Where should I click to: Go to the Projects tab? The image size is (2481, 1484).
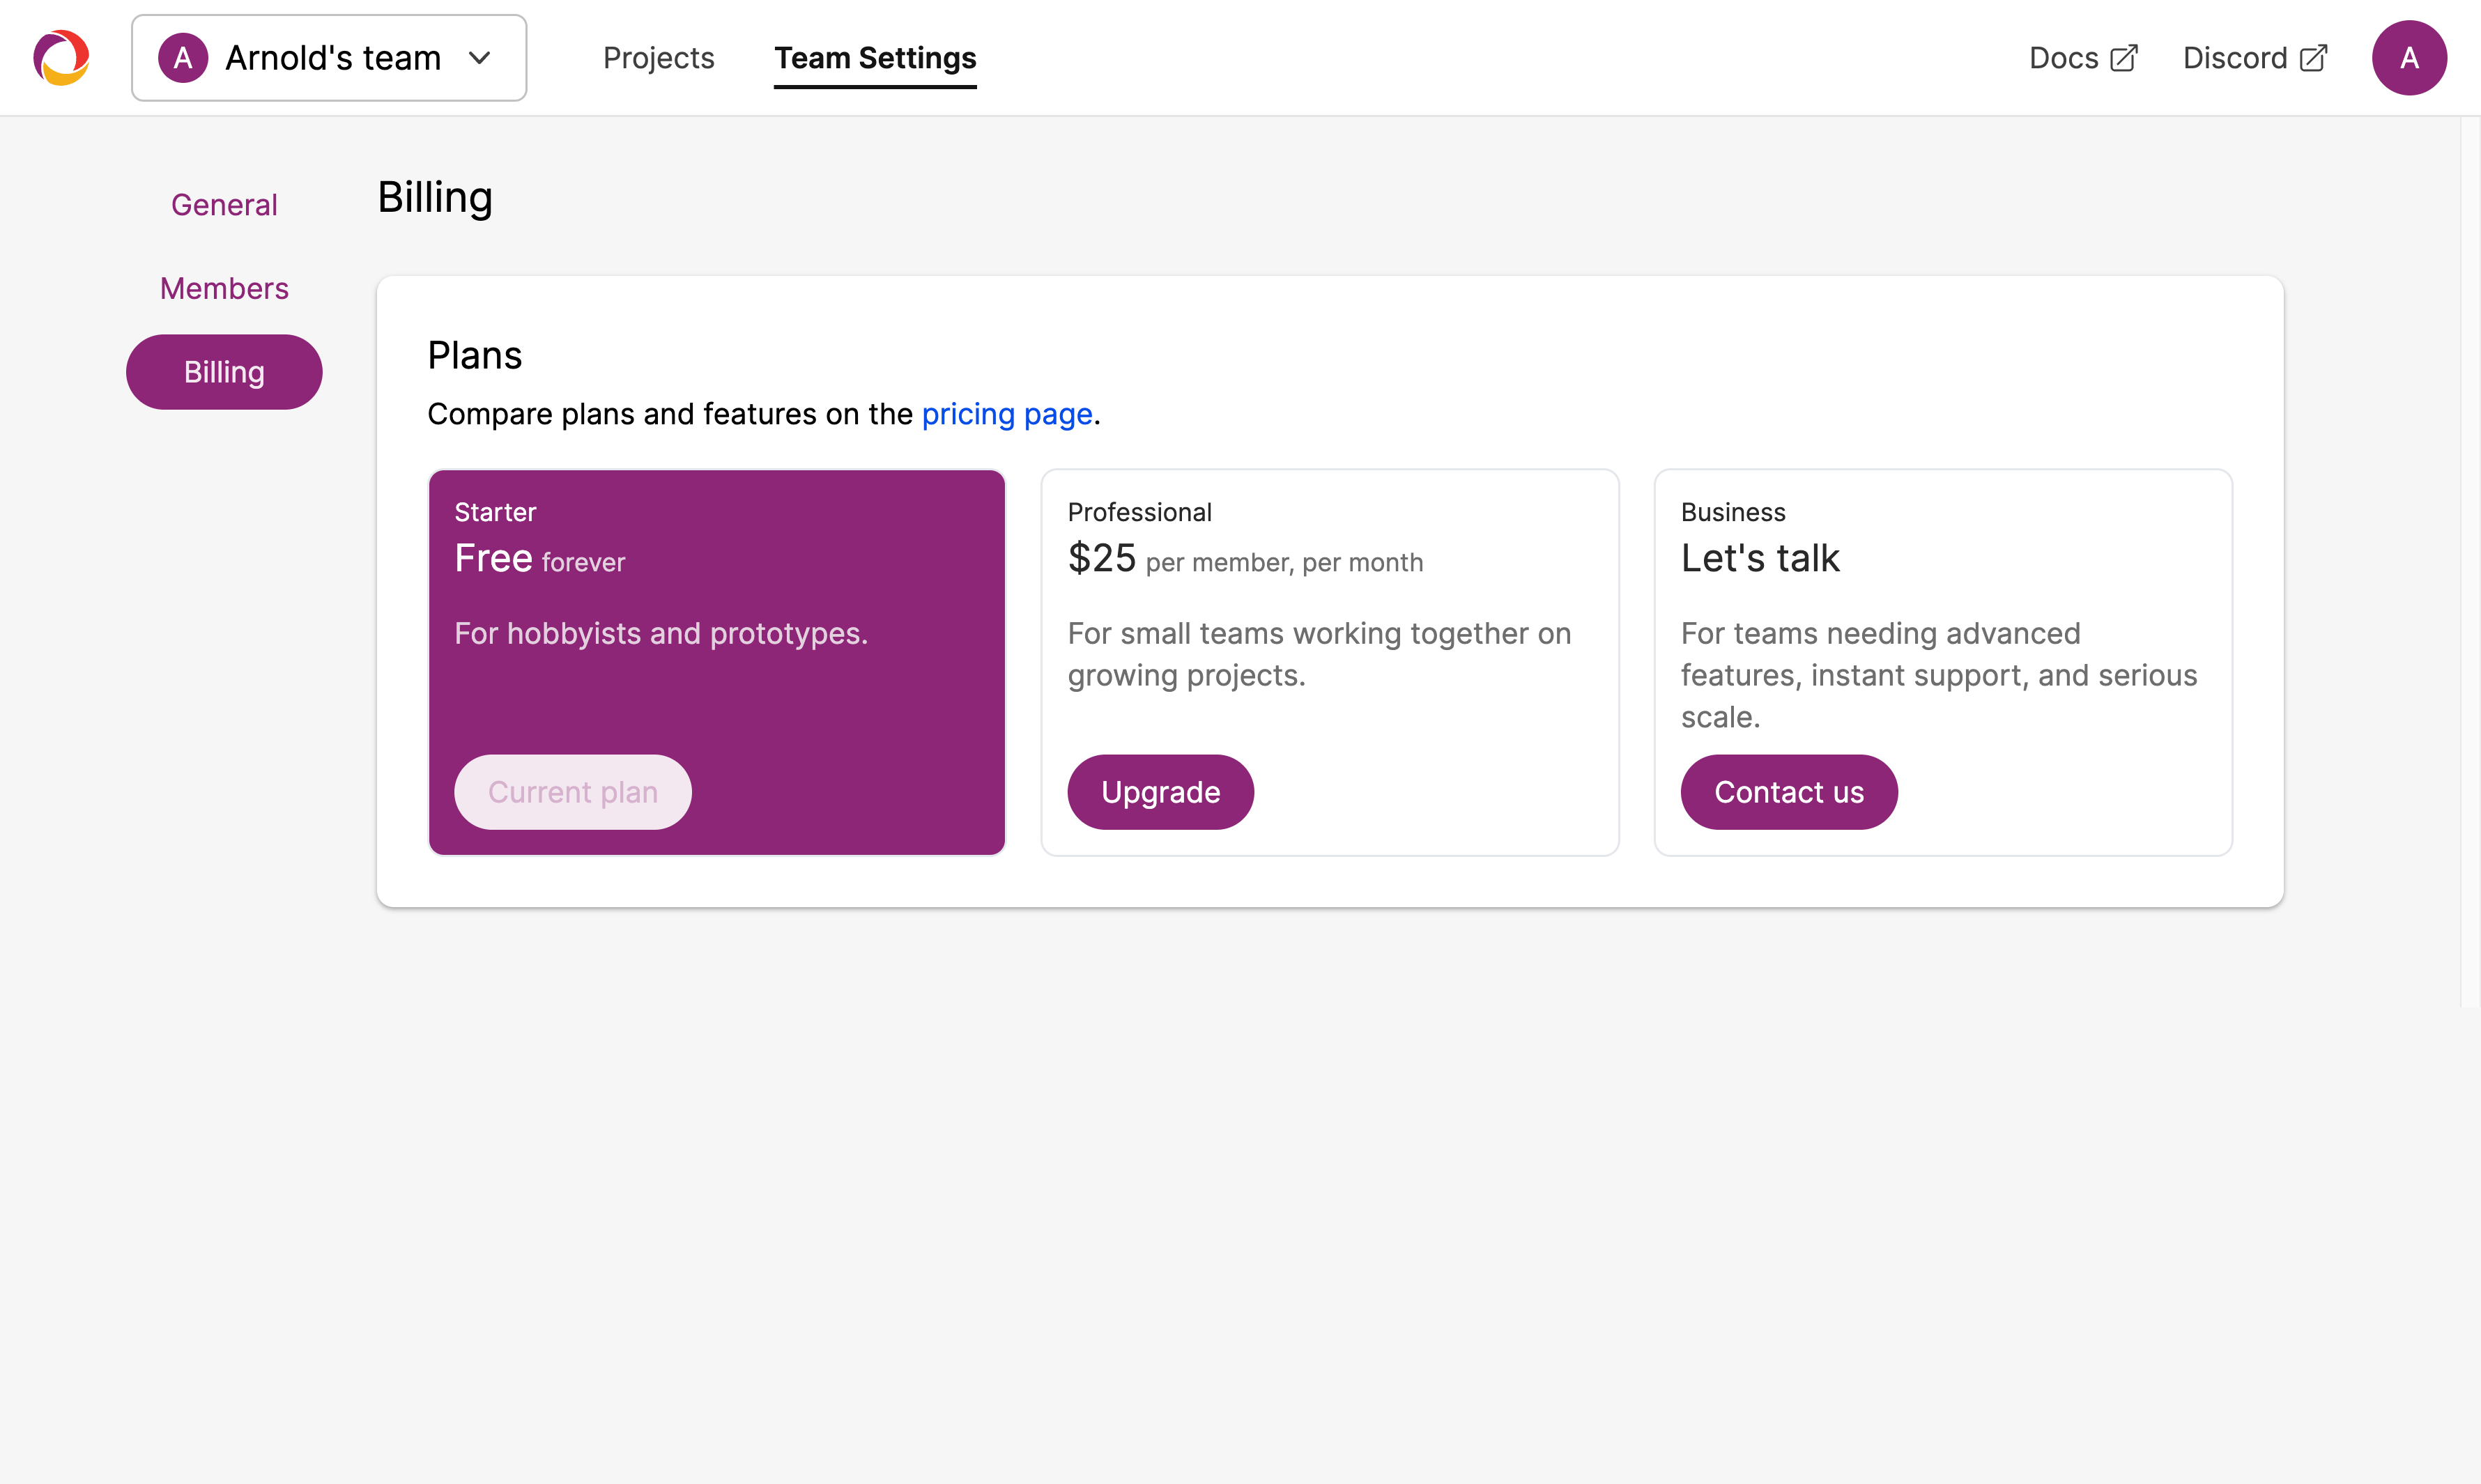(x=658, y=58)
